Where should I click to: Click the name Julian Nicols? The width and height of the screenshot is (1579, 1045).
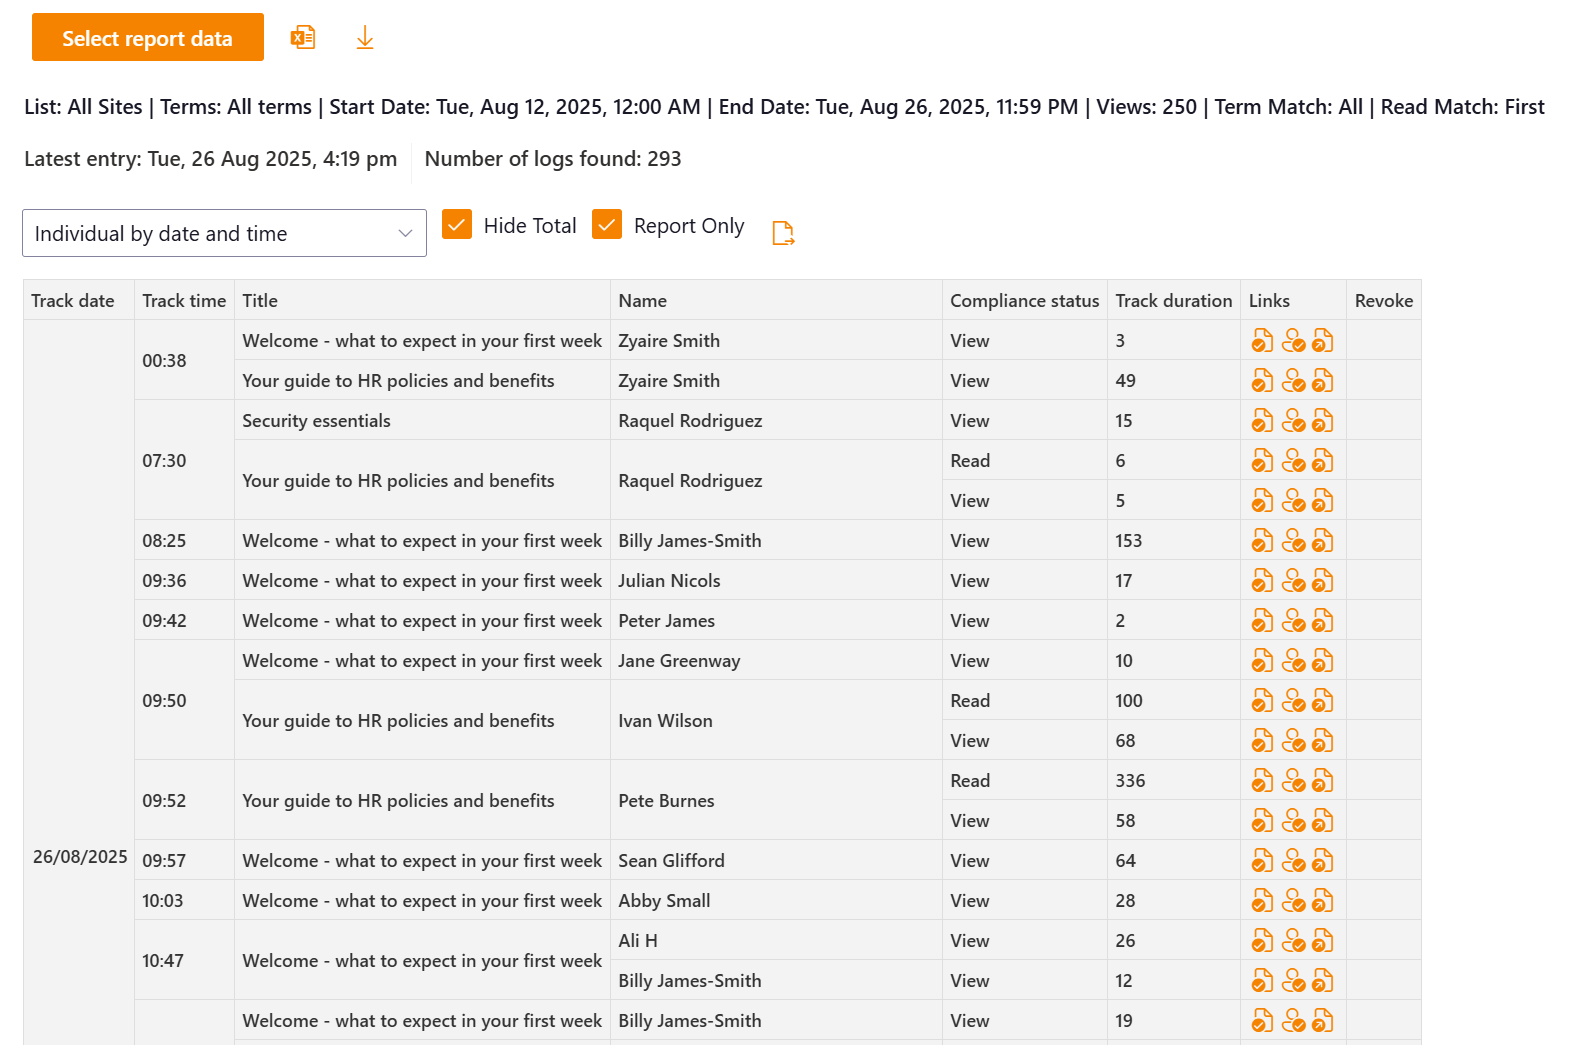pos(669,581)
